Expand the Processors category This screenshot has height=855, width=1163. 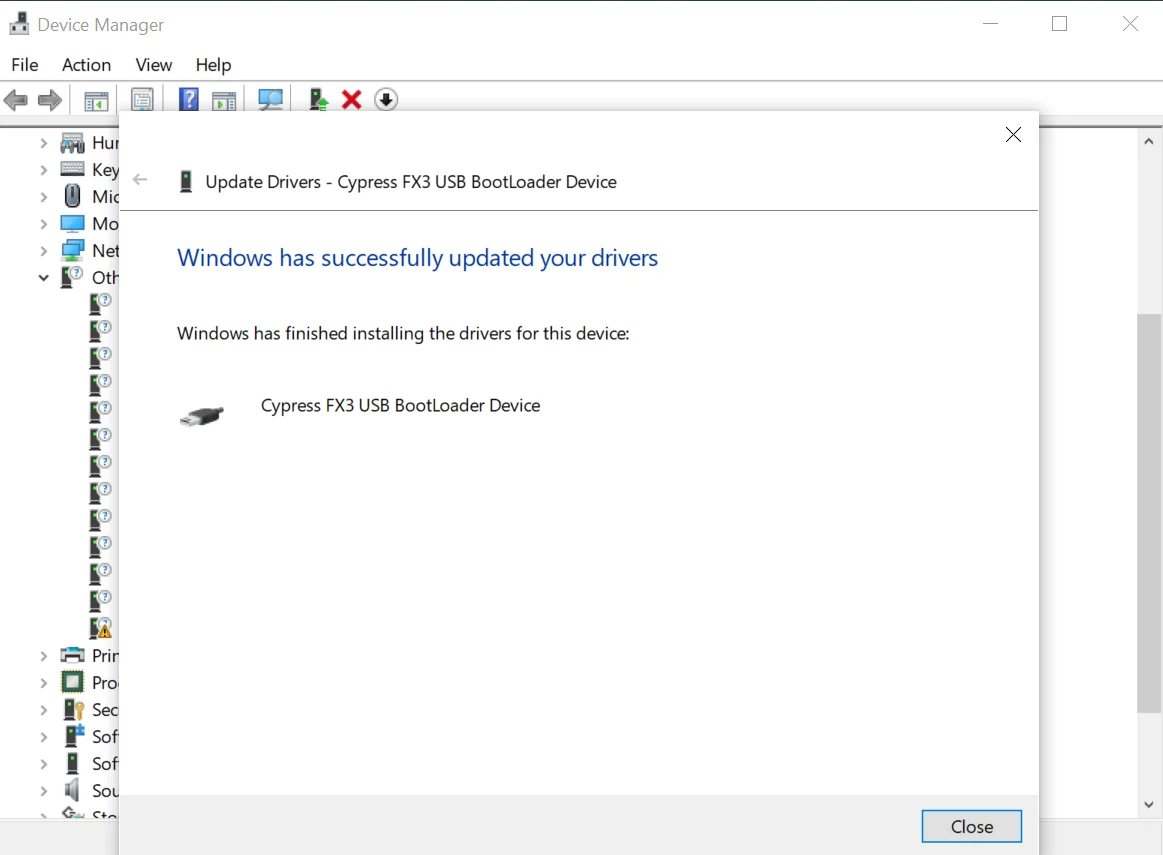pos(43,683)
